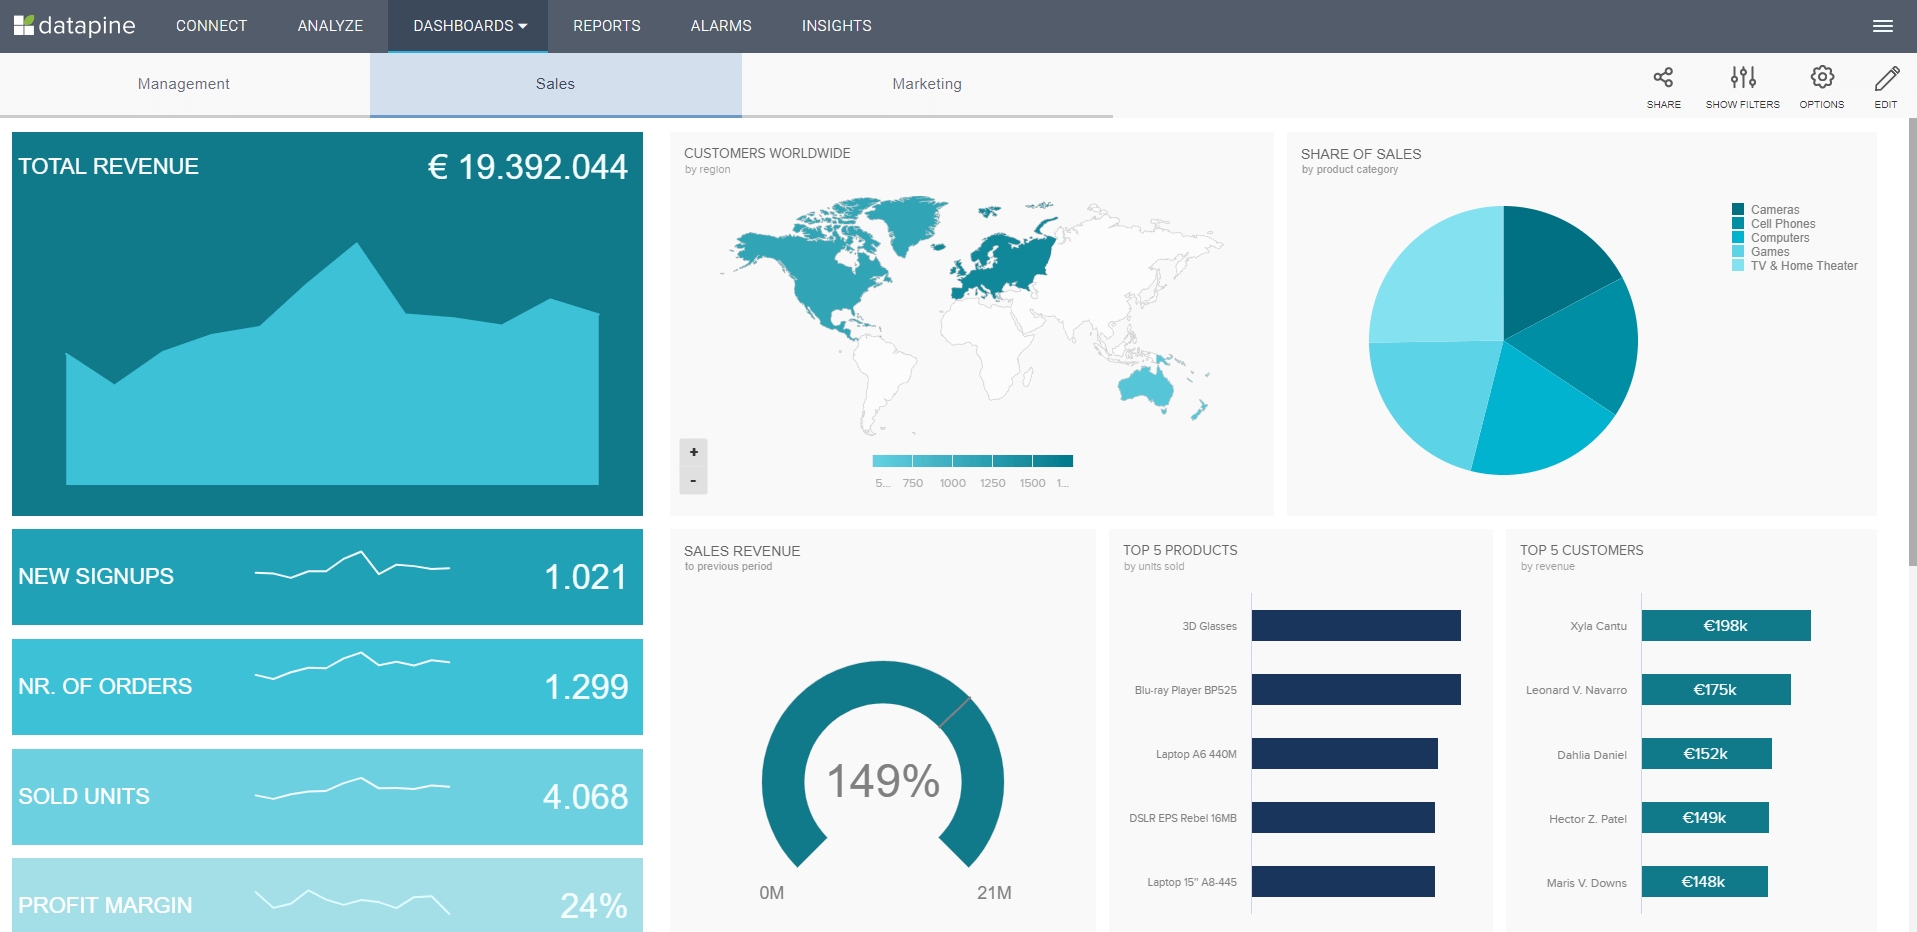Zoom out on the world map
The height and width of the screenshot is (932, 1917).
tap(693, 480)
